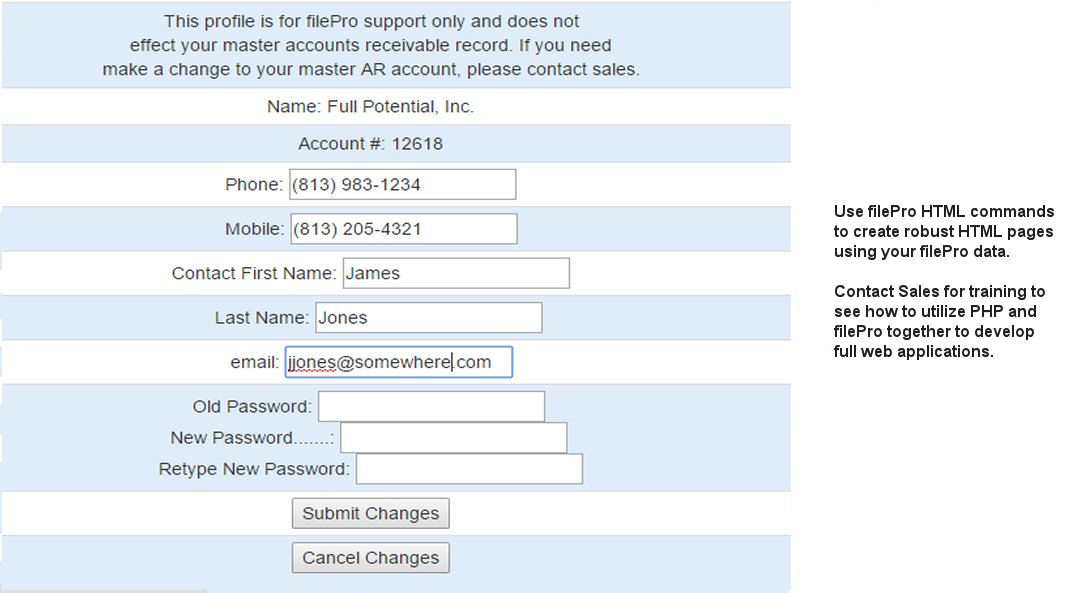
Task: Focus the Mobile number input box
Action: 404,229
